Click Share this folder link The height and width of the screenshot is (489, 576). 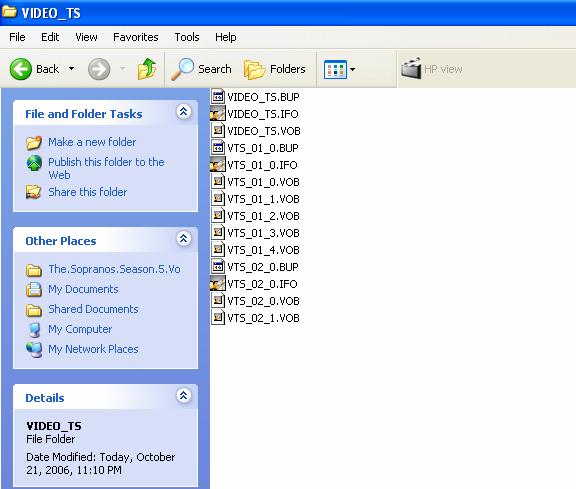(87, 192)
